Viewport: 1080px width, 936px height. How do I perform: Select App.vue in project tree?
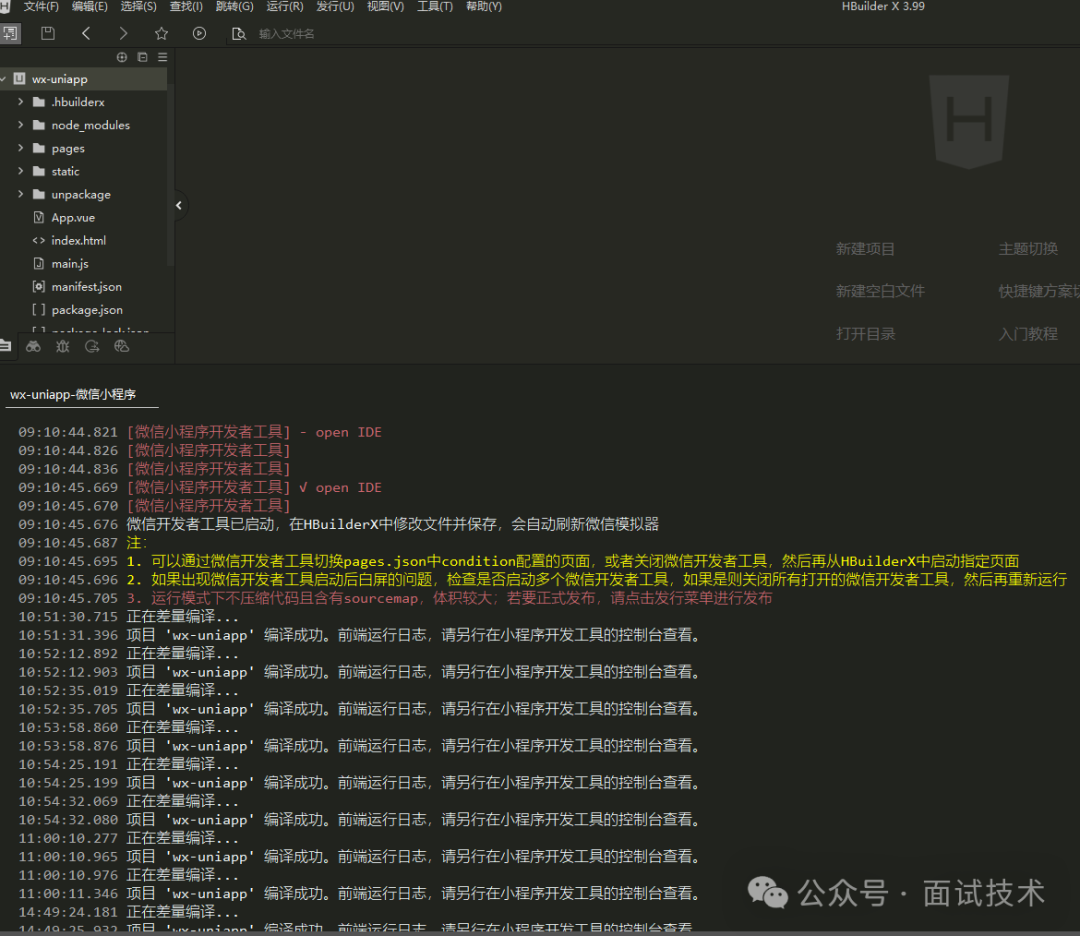click(73, 218)
